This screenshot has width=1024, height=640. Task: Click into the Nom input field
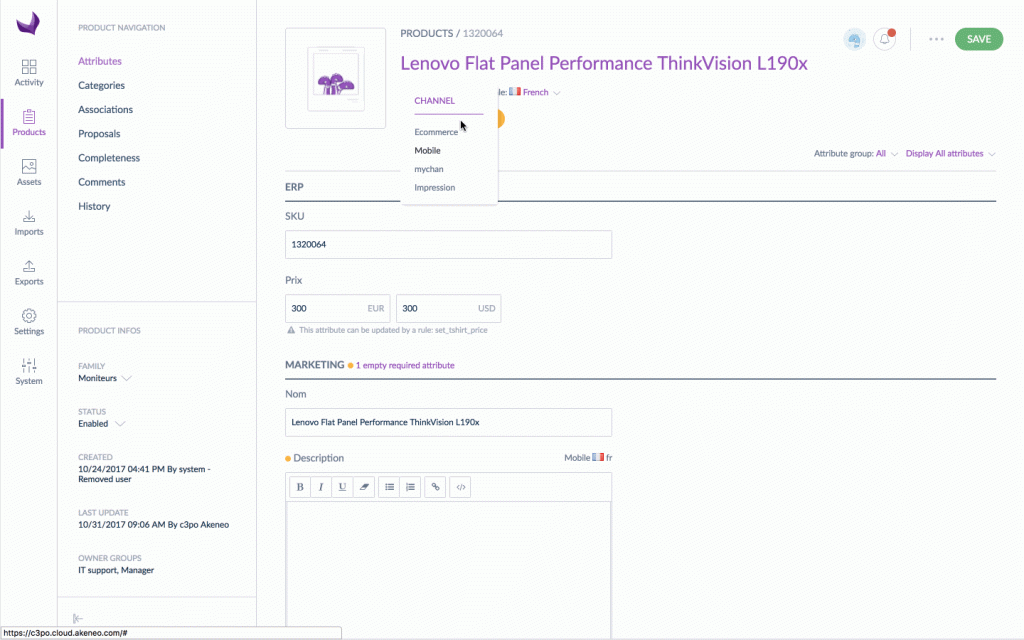pos(449,422)
